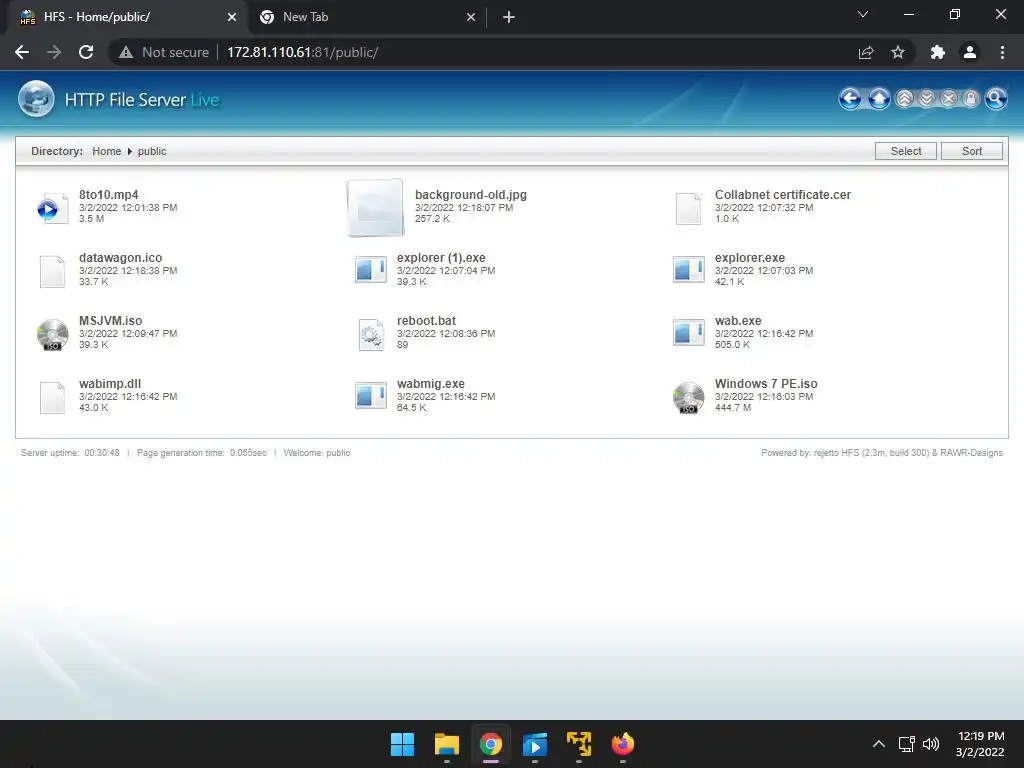
Task: Open a new browser tab with plus
Action: click(509, 18)
